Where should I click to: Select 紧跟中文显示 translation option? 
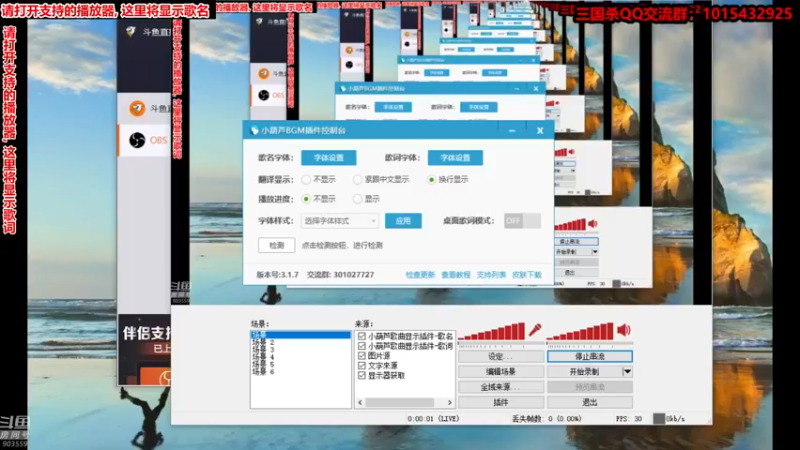357,180
